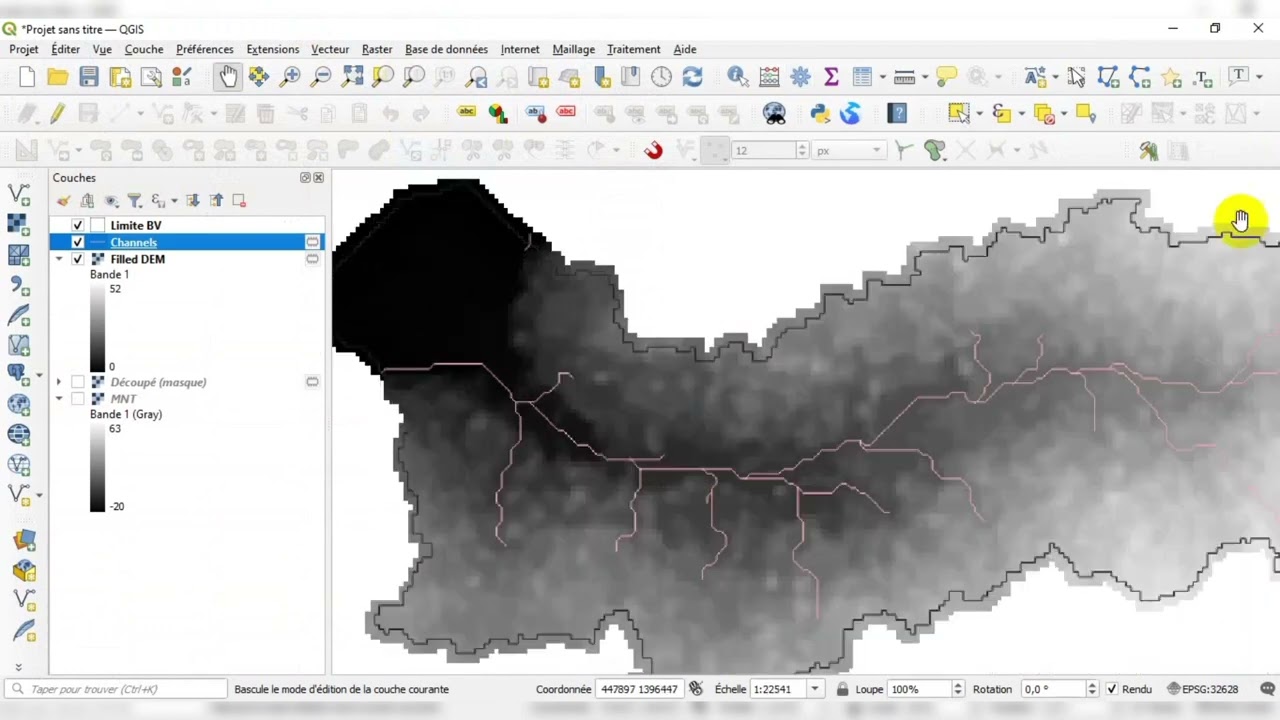This screenshot has width=1280, height=720.
Task: Collapse the Filled DEM layer tree
Action: click(x=59, y=259)
